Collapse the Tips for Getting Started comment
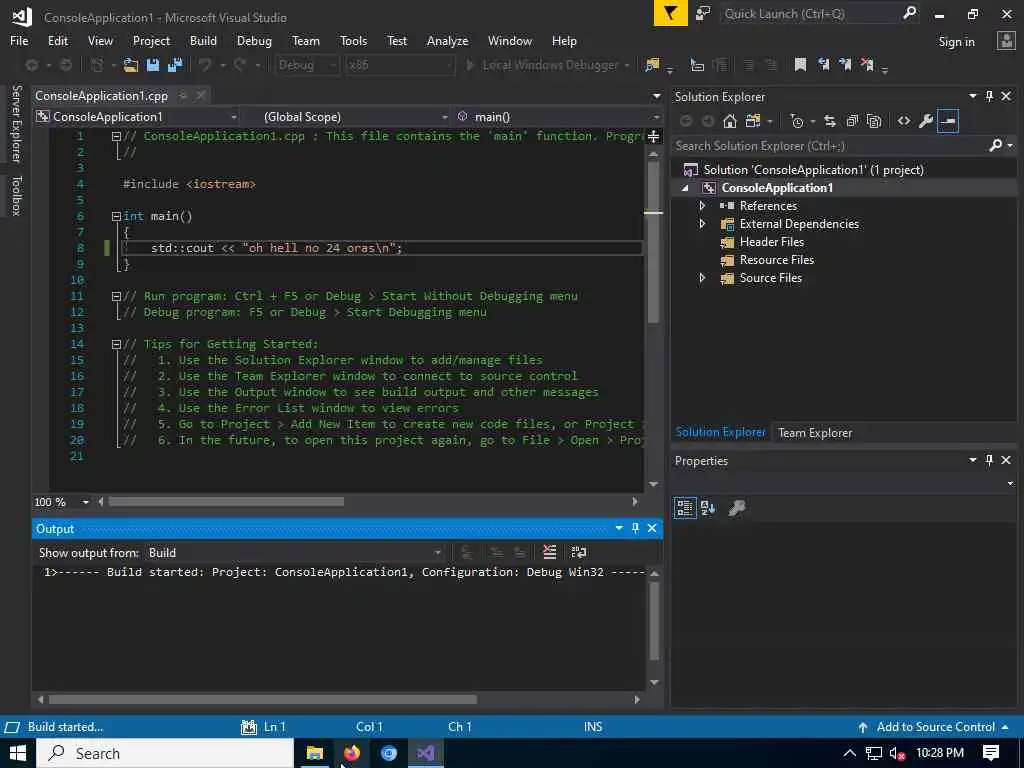Image resolution: width=1024 pixels, height=768 pixels. (116, 344)
